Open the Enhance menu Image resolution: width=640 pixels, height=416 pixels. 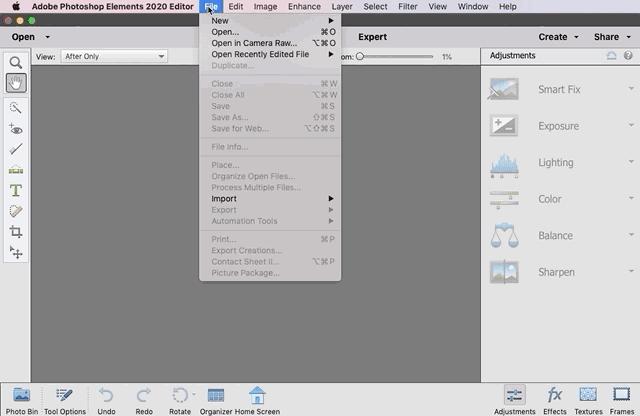pos(304,7)
